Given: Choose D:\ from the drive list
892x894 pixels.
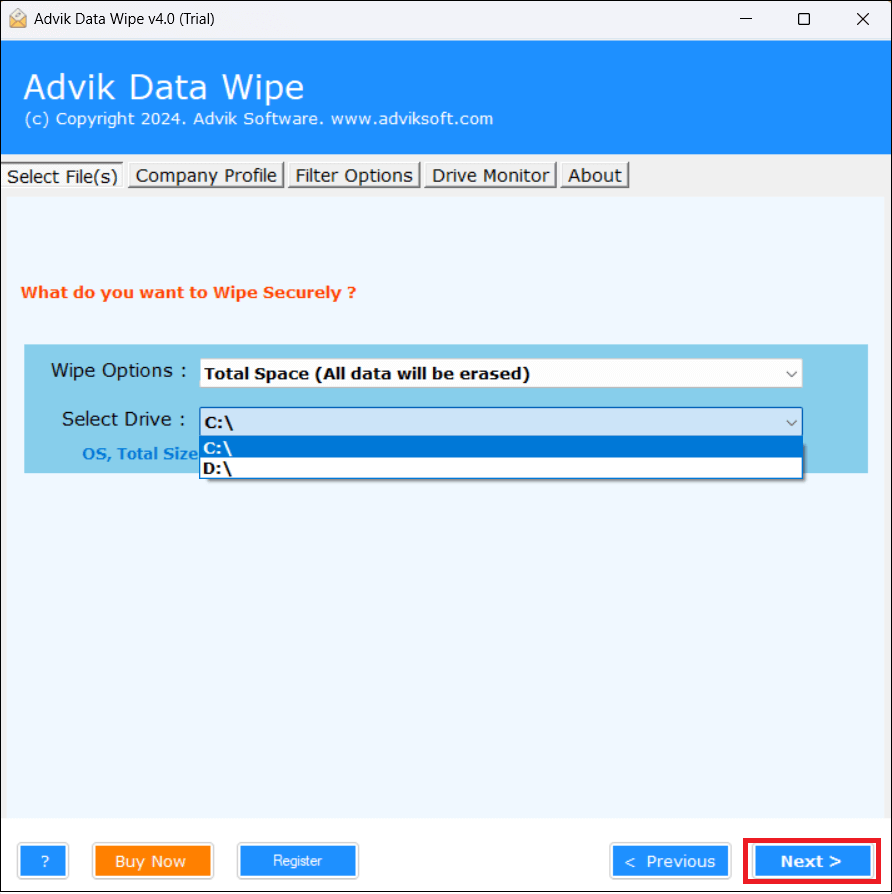Looking at the screenshot, I should click(501, 468).
